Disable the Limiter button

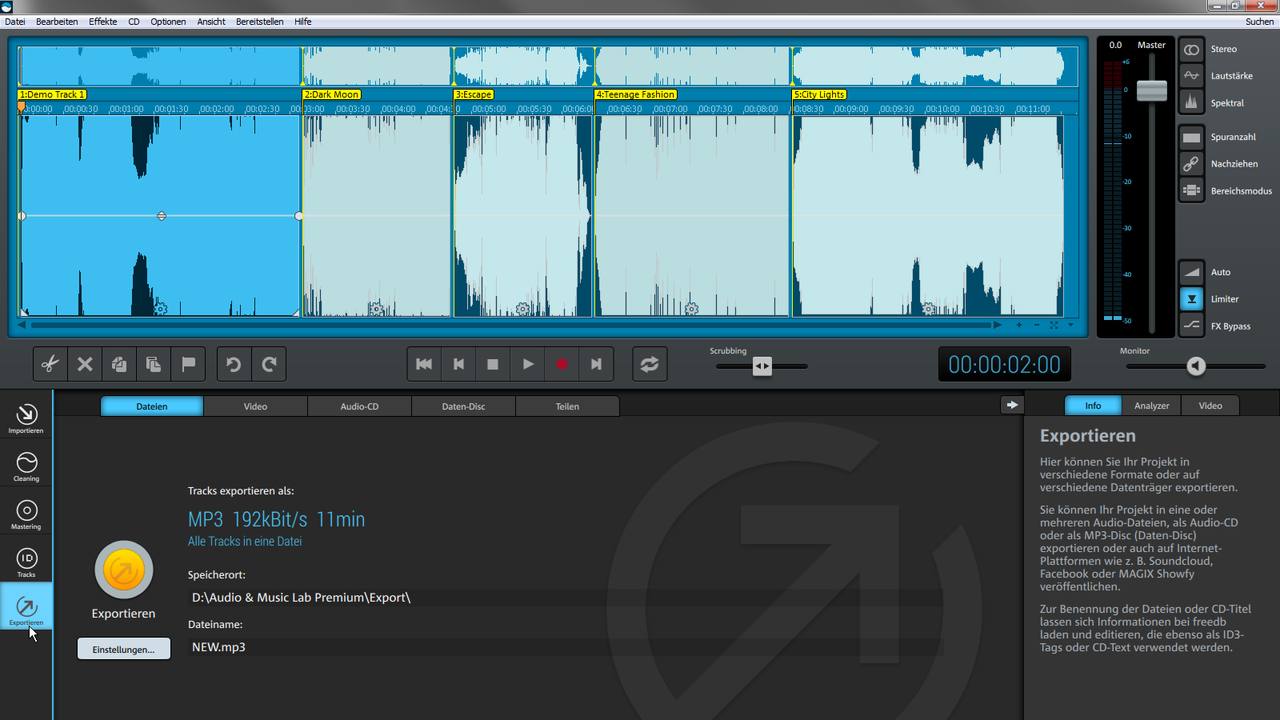(1191, 299)
